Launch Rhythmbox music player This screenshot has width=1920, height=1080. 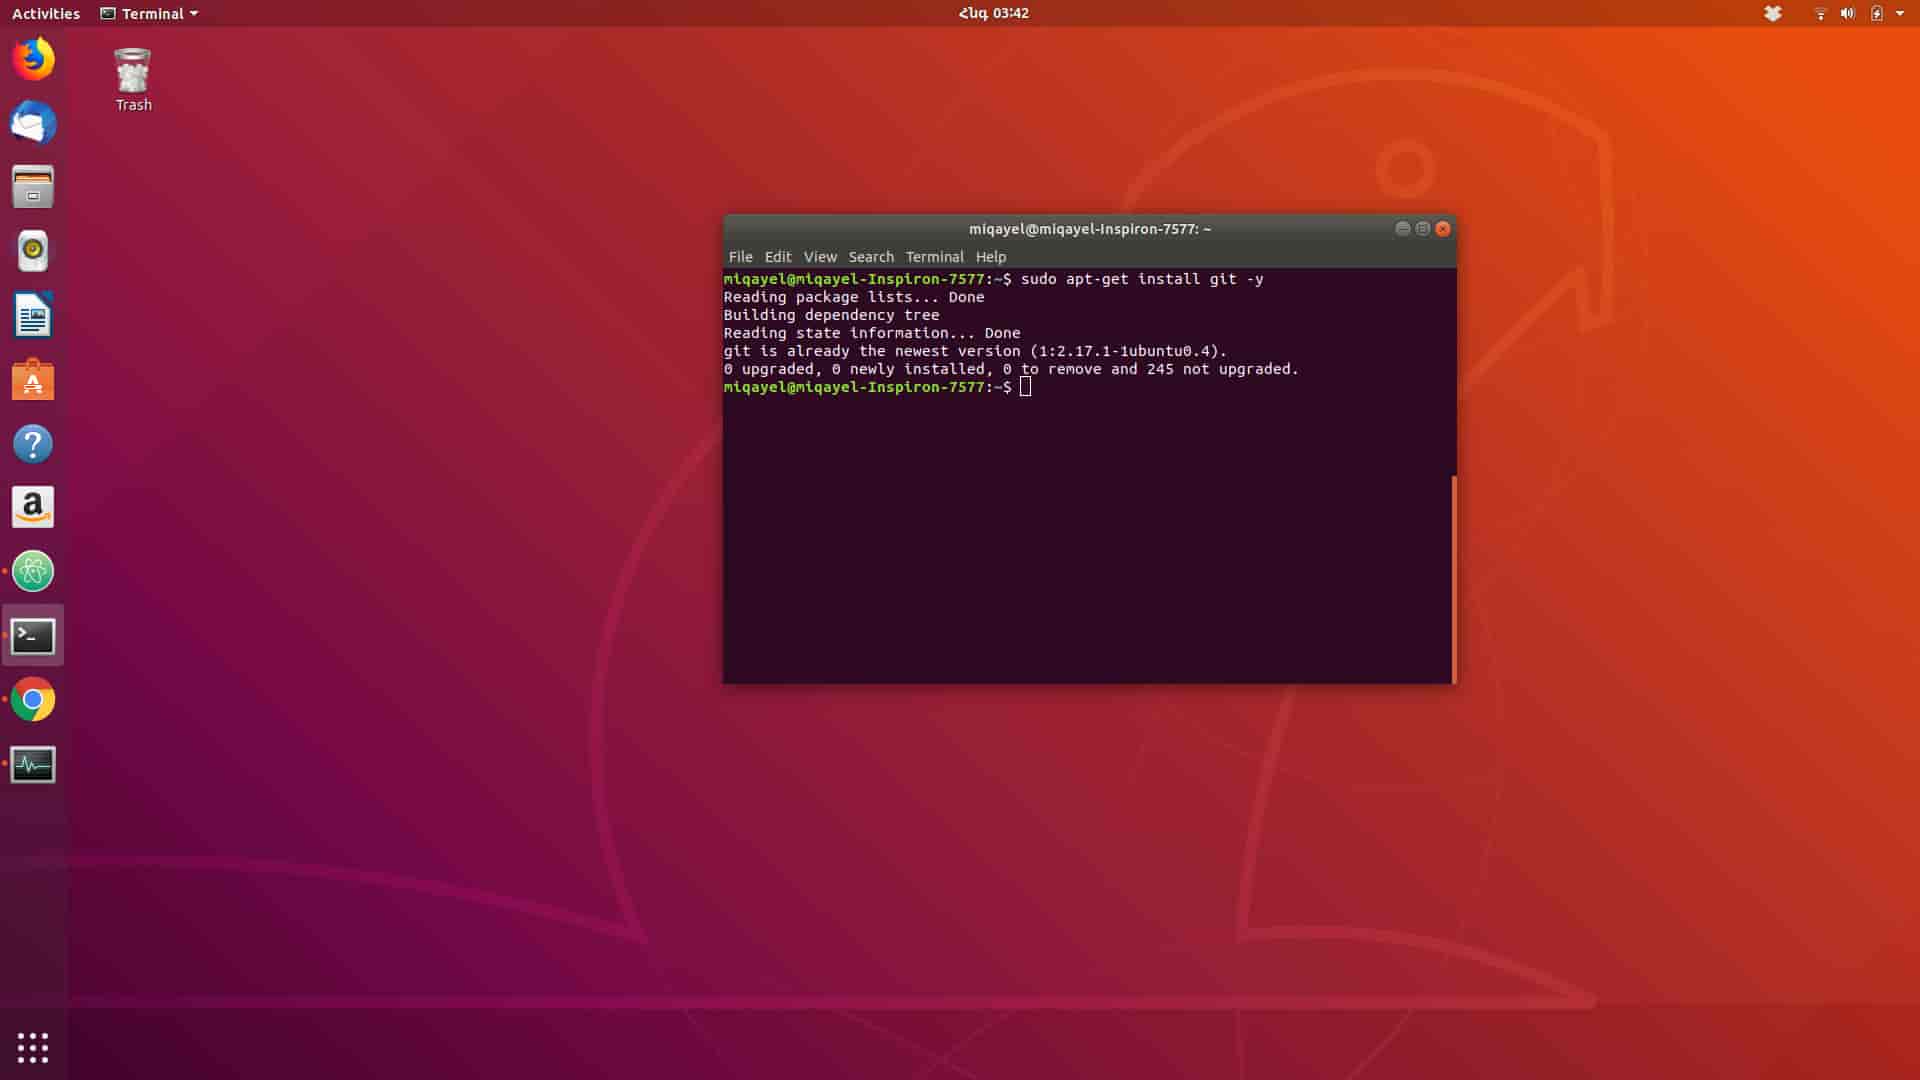pyautogui.click(x=33, y=251)
